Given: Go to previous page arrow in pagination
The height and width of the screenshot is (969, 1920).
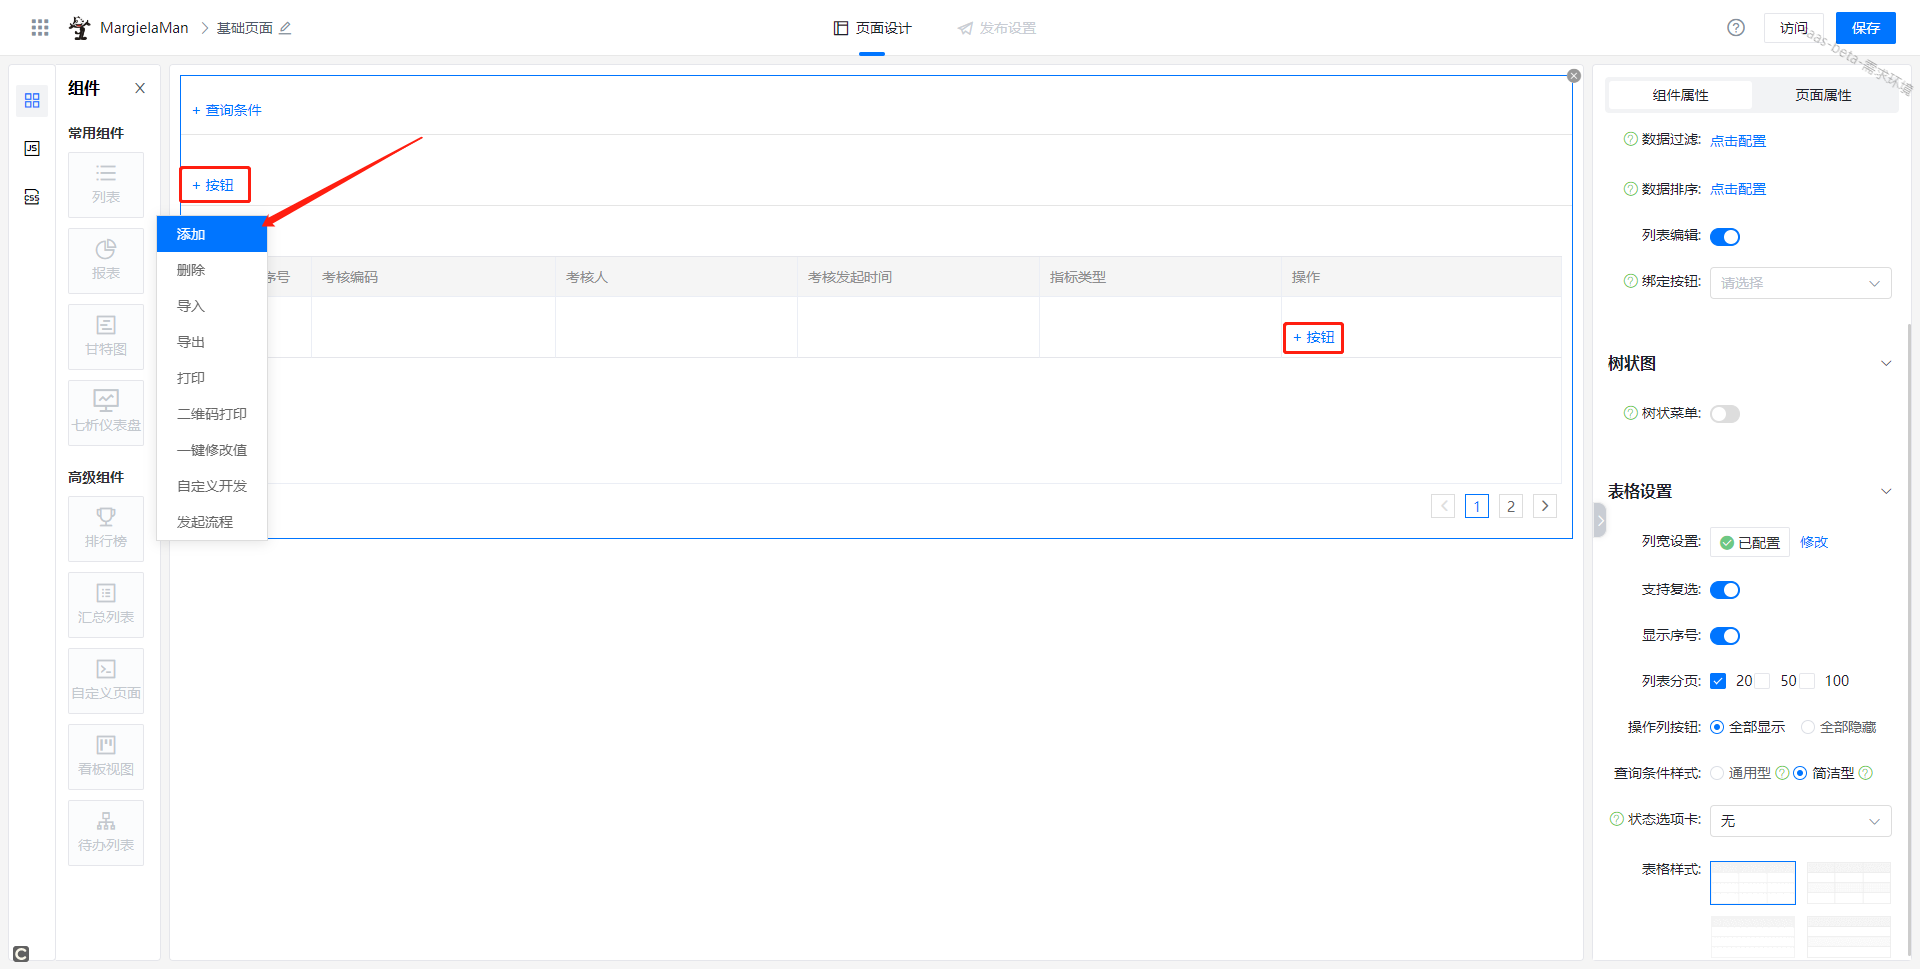Looking at the screenshot, I should coord(1443,506).
